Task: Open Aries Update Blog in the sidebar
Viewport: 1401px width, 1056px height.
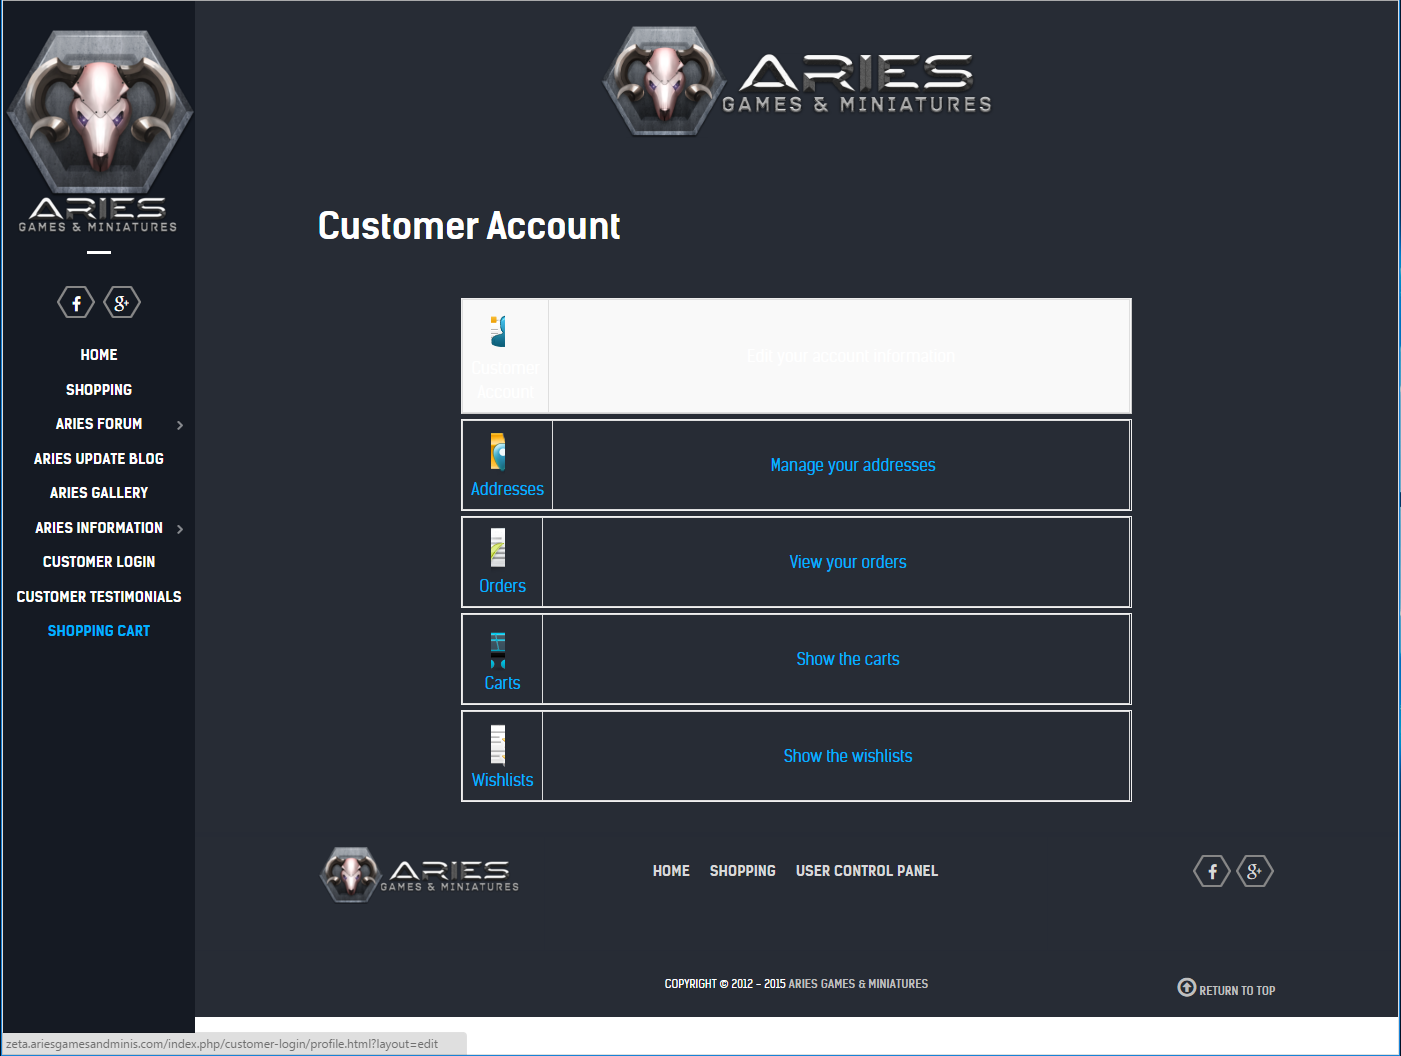Action: click(x=99, y=459)
